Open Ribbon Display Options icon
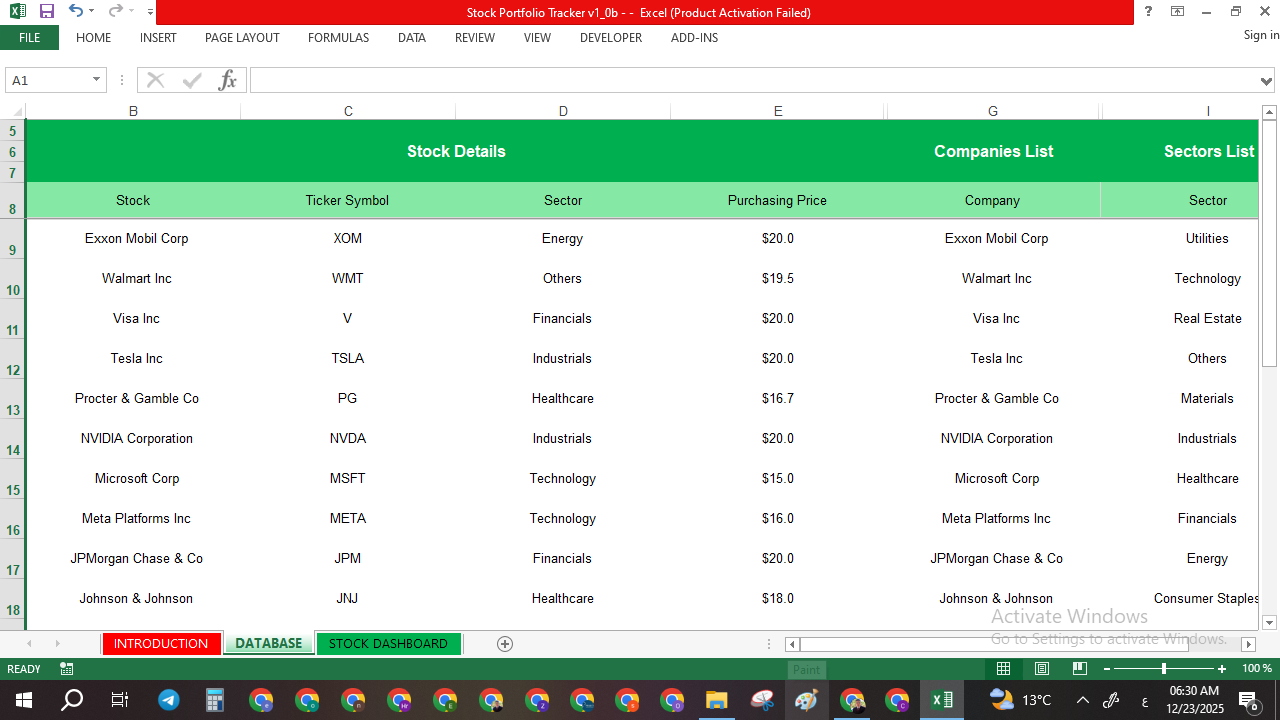Screen dimensions: 1280x720 click(1178, 11)
